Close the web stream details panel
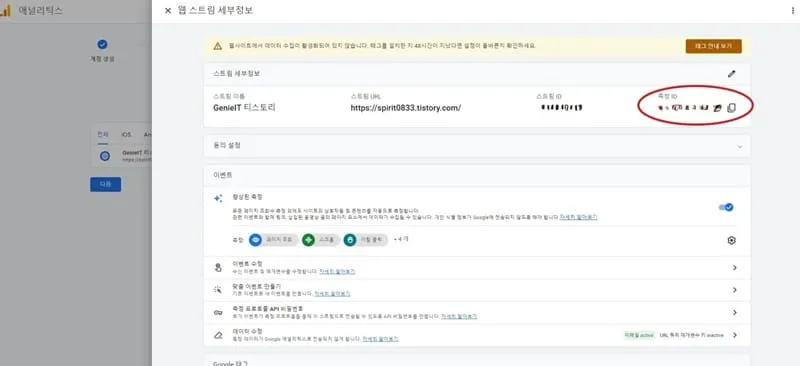Screen dimensions: 800x366 [167, 11]
